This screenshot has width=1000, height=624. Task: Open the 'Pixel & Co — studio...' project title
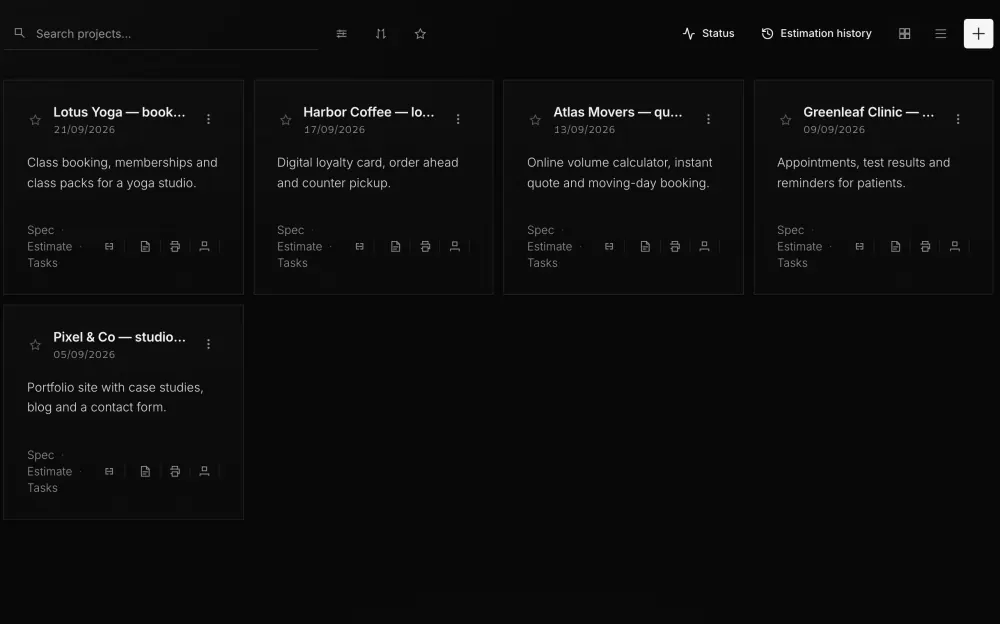(119, 337)
